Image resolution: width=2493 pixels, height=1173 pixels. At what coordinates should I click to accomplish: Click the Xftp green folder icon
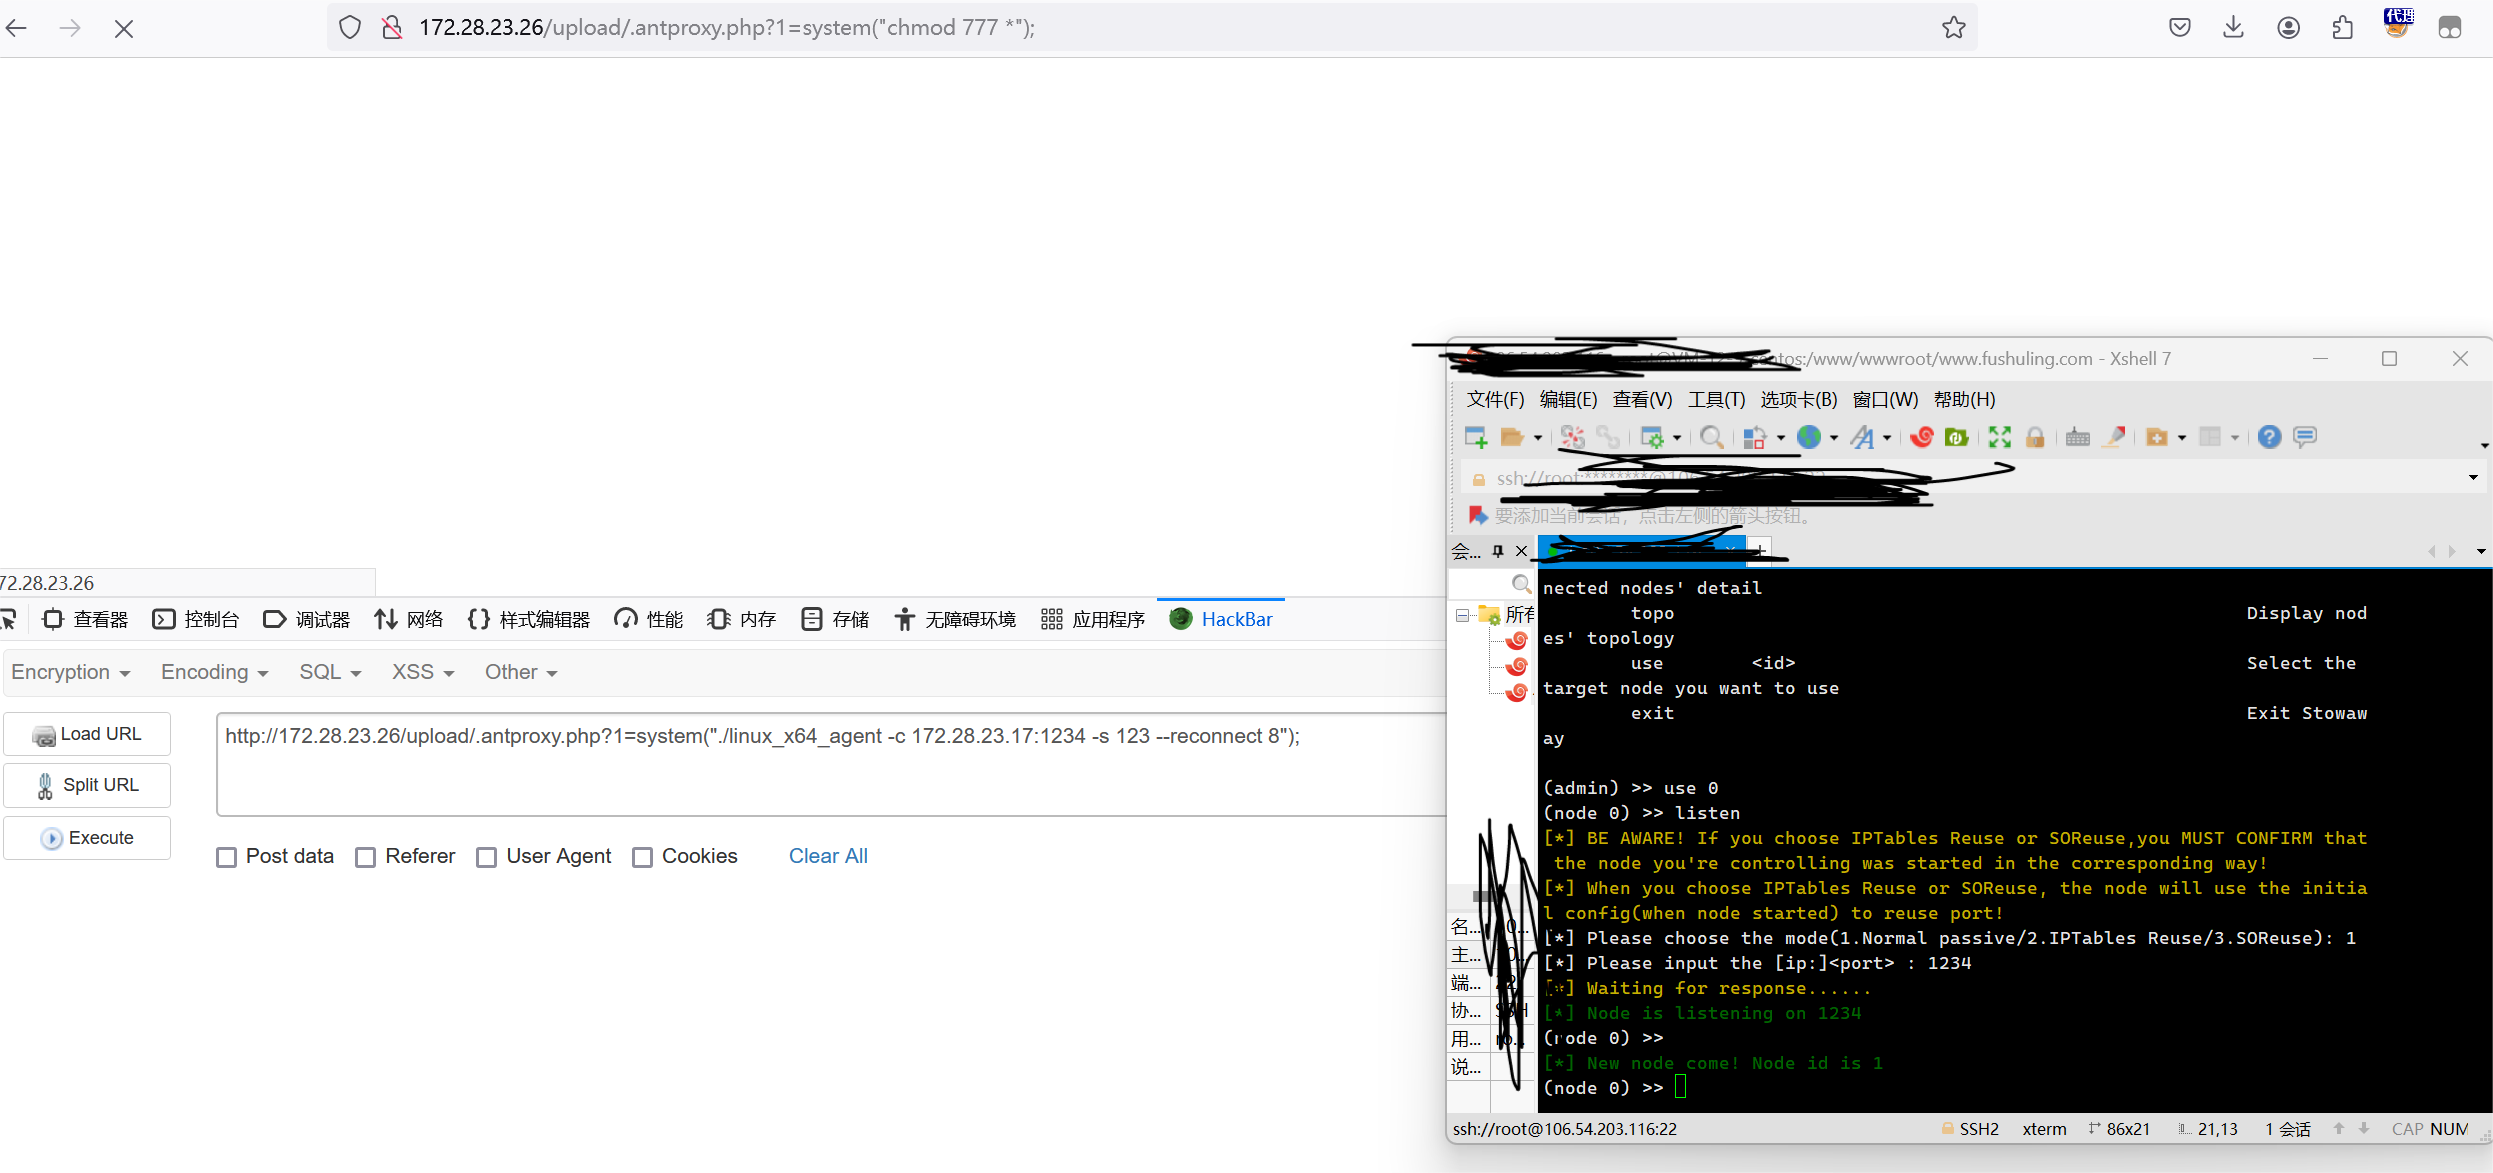click(x=1956, y=437)
